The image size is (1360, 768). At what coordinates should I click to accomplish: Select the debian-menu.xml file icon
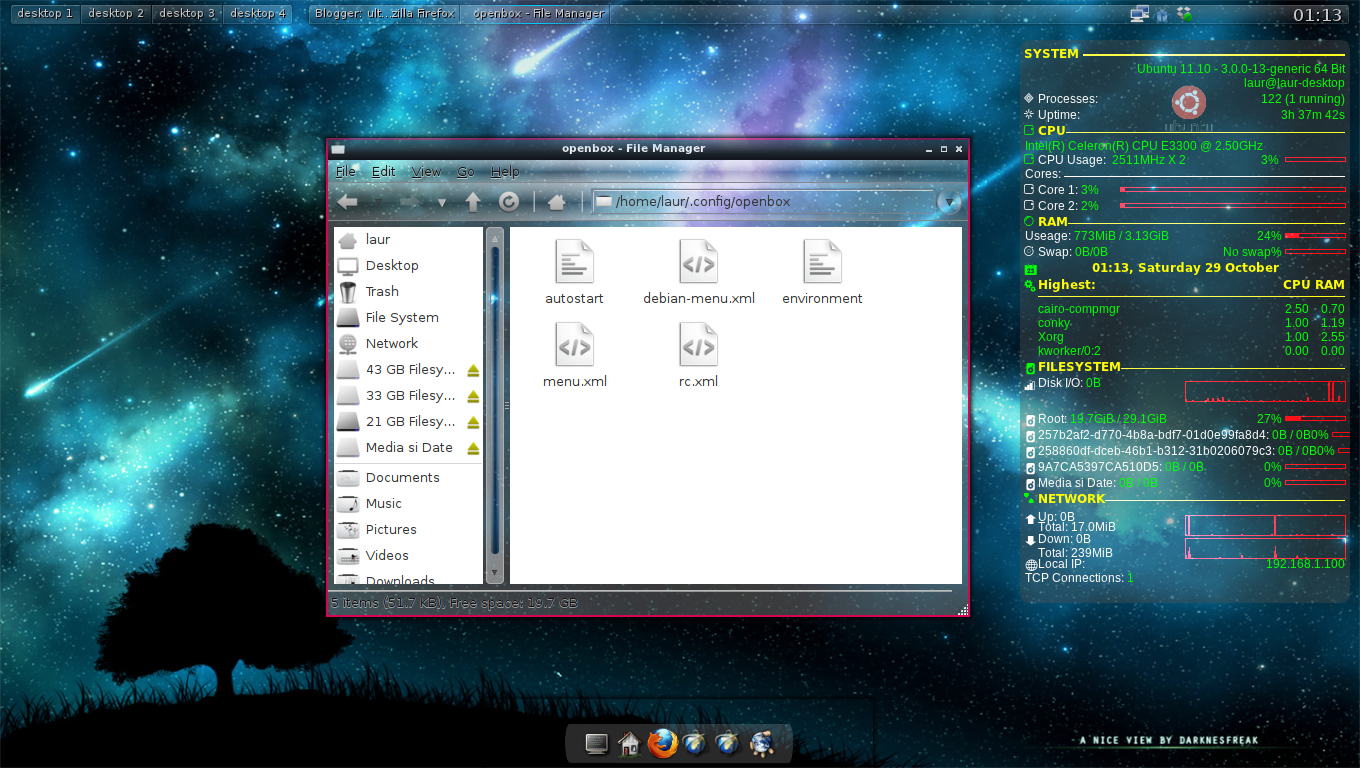coord(698,262)
